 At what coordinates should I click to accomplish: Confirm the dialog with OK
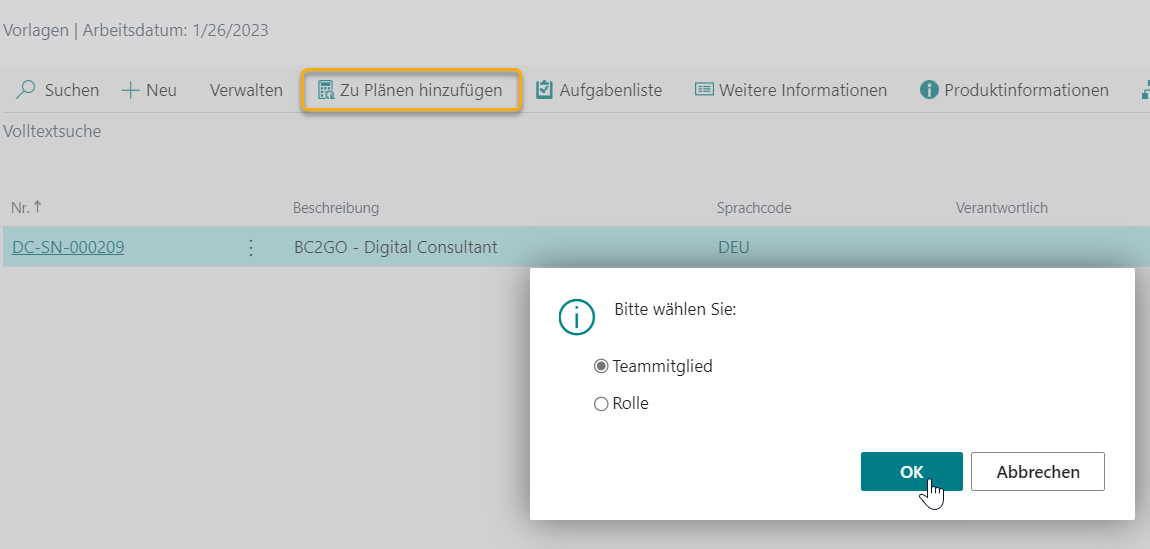pyautogui.click(x=911, y=472)
